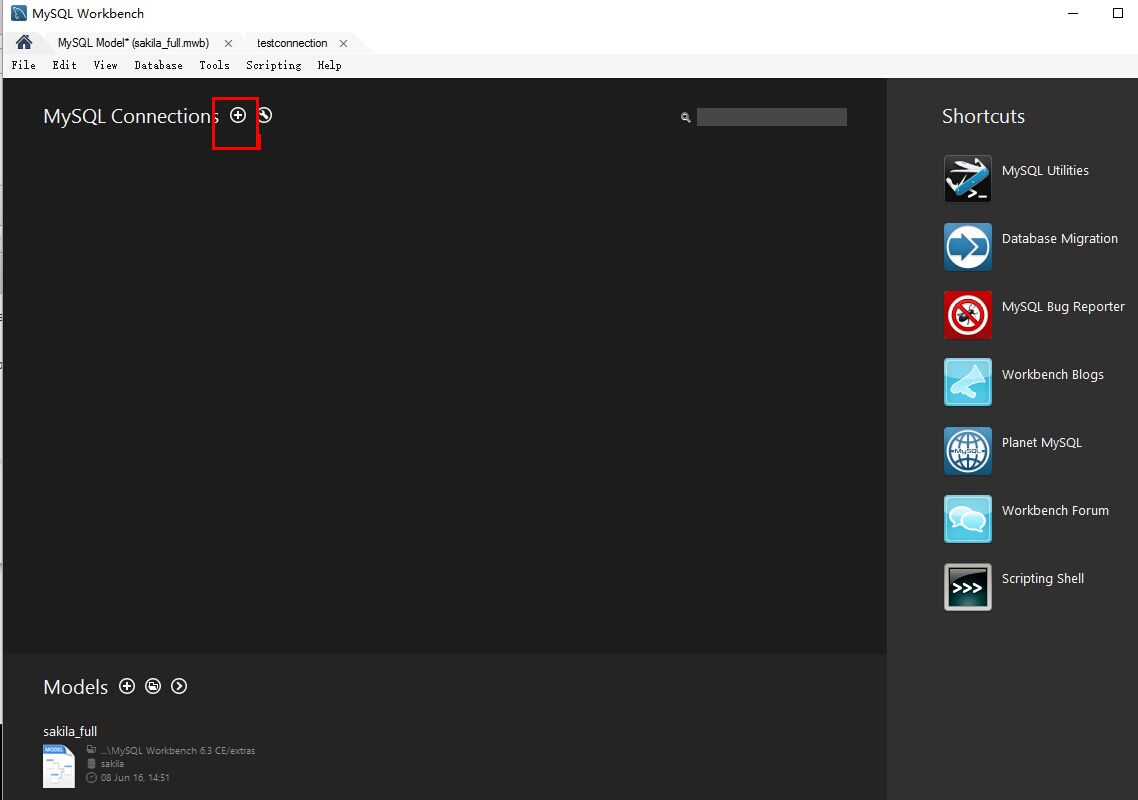Go to the Home tab icon
The height and width of the screenshot is (800, 1138).
click(24, 43)
